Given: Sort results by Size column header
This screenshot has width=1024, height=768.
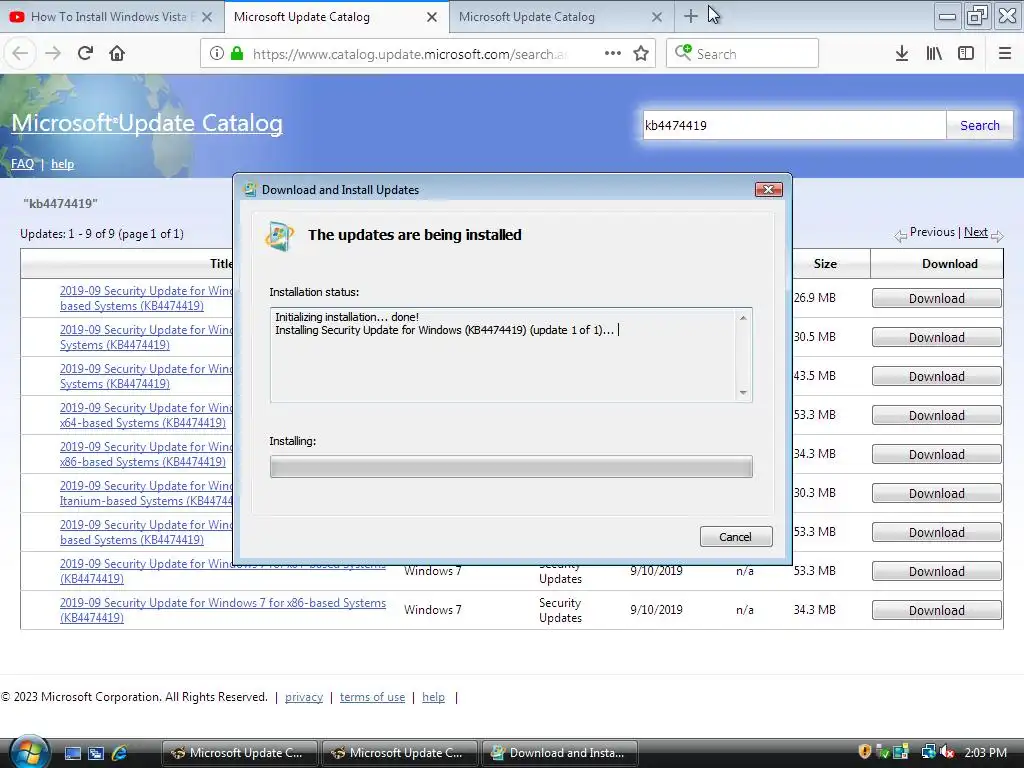Looking at the screenshot, I should pos(825,264).
